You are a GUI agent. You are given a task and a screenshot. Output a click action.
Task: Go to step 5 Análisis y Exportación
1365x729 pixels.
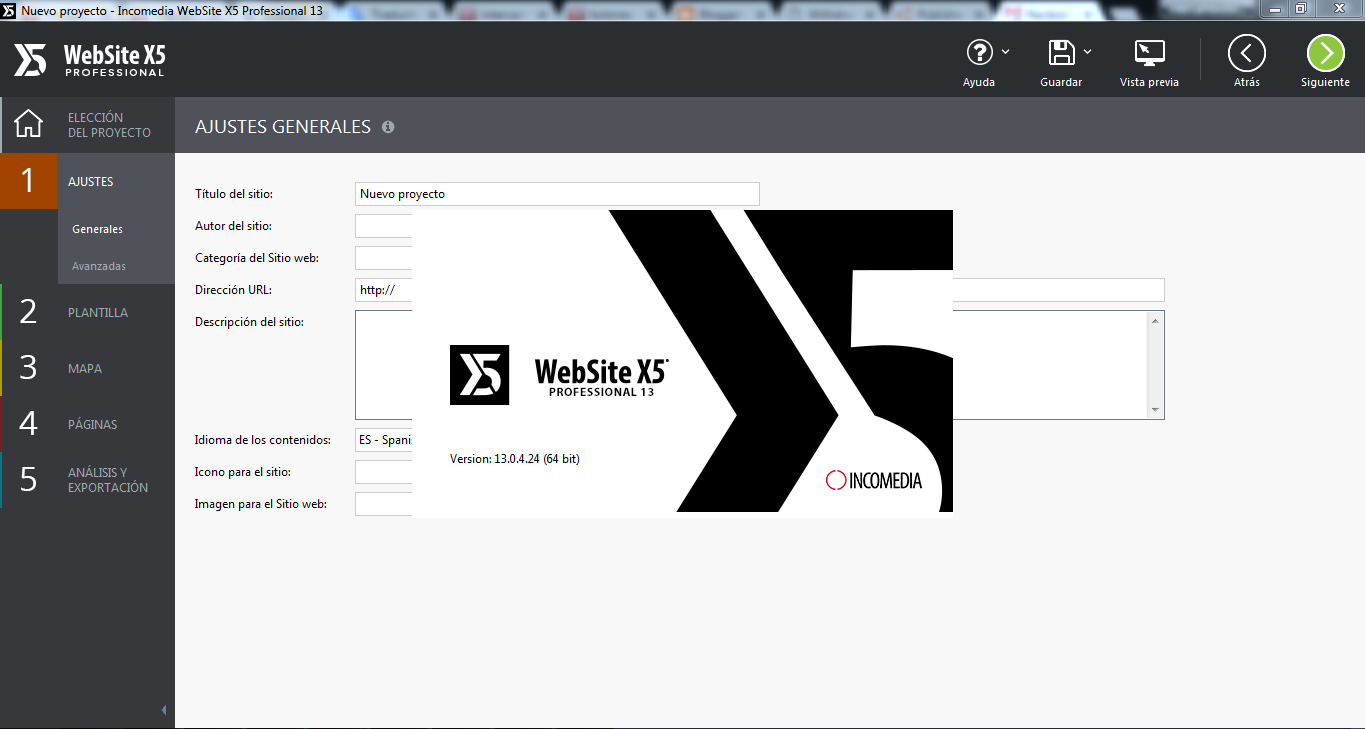[88, 480]
